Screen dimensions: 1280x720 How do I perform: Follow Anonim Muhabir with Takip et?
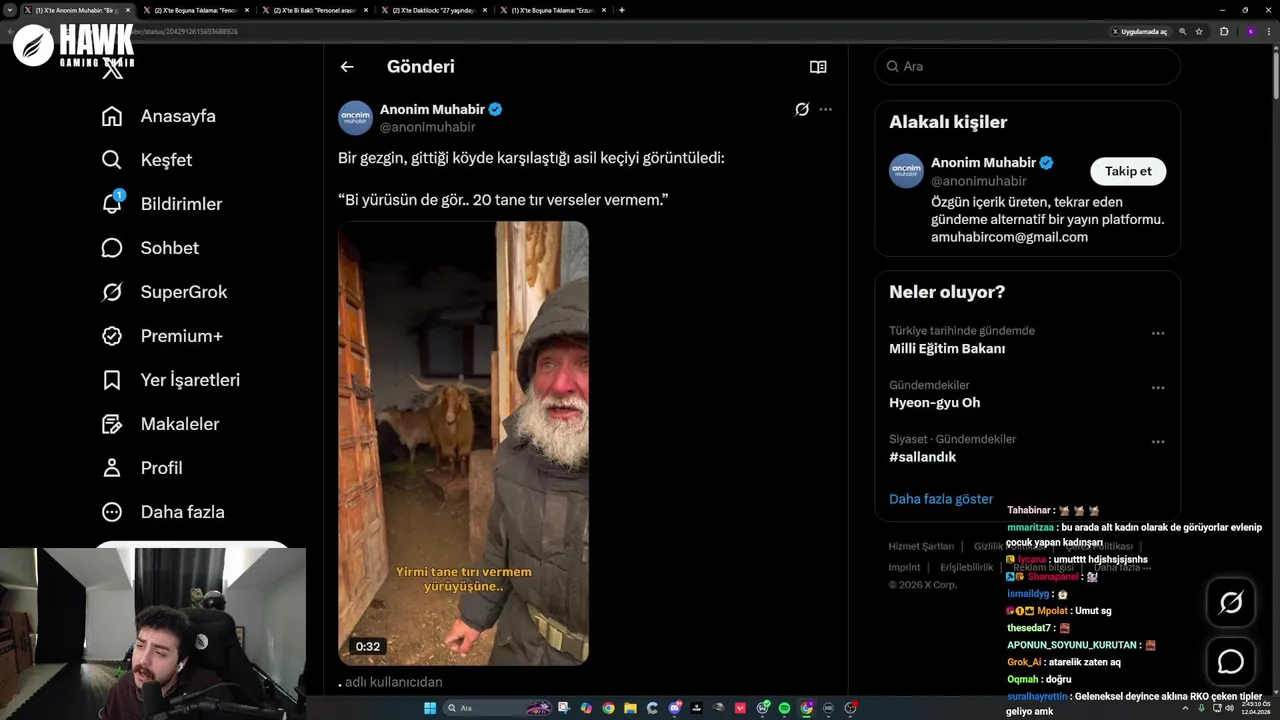point(1128,171)
